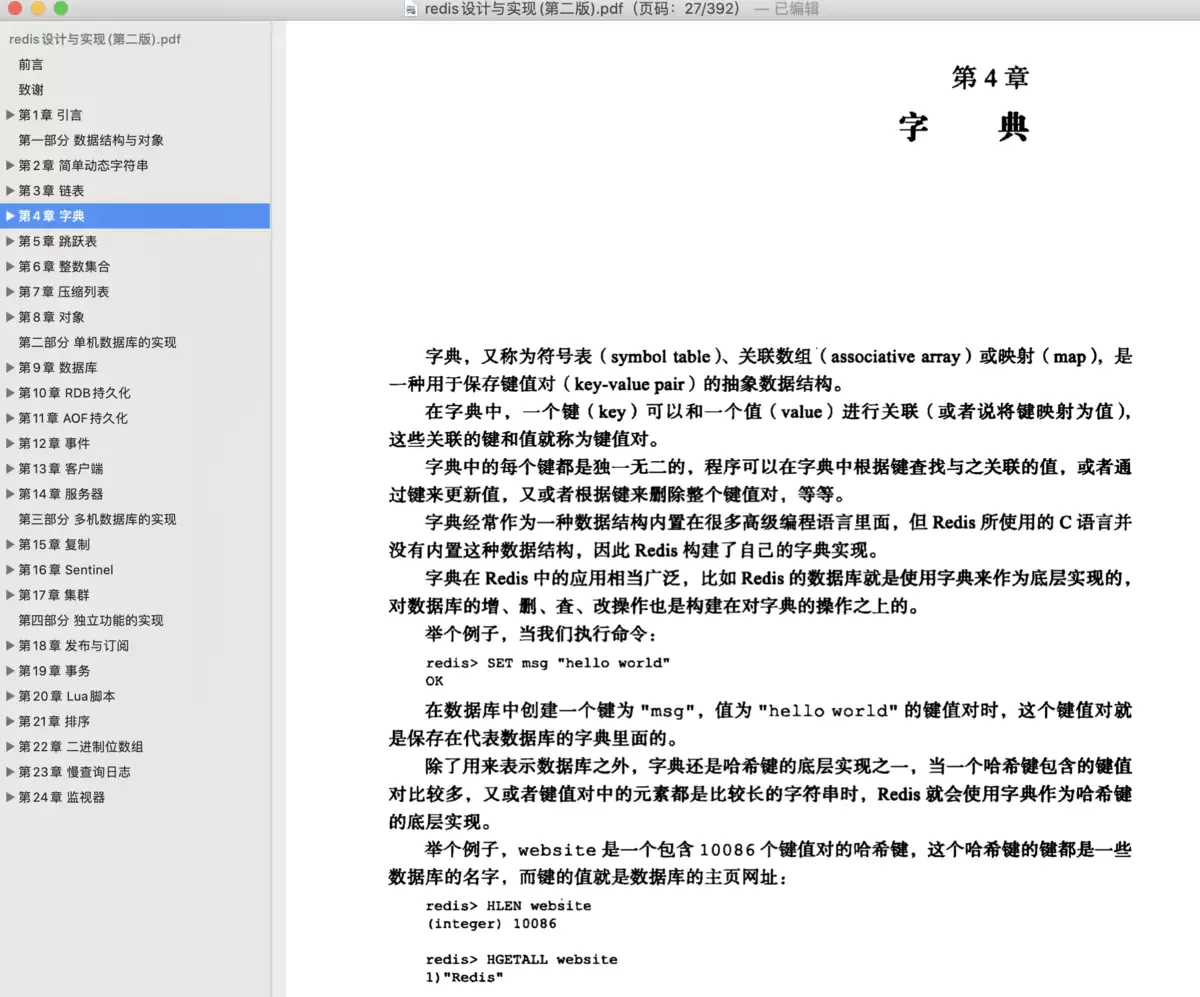Expand the 第1章 引言 disclosure triangle
The height and width of the screenshot is (997, 1200).
point(10,115)
